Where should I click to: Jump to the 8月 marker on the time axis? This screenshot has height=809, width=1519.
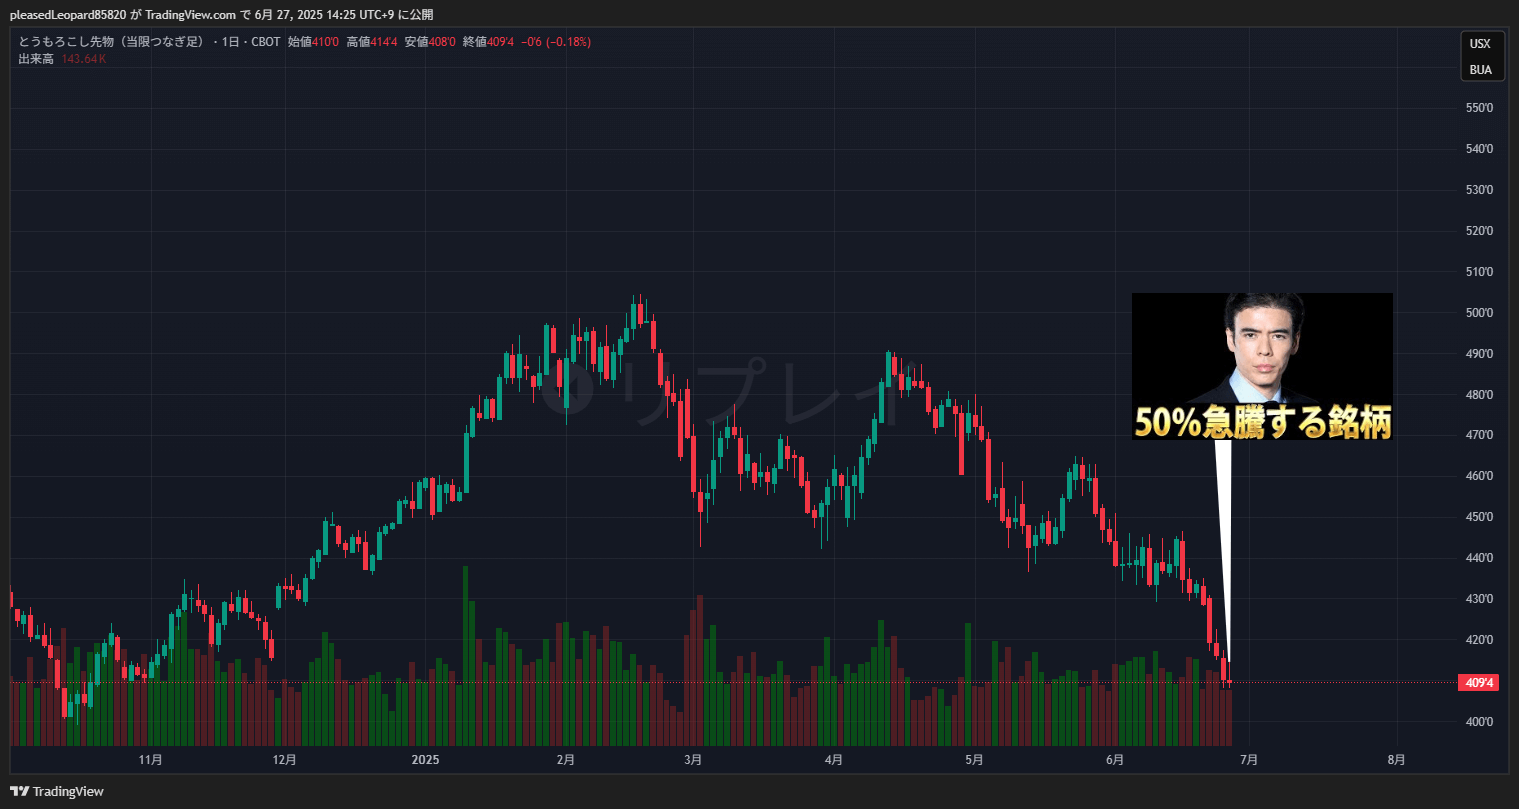[x=1396, y=760]
